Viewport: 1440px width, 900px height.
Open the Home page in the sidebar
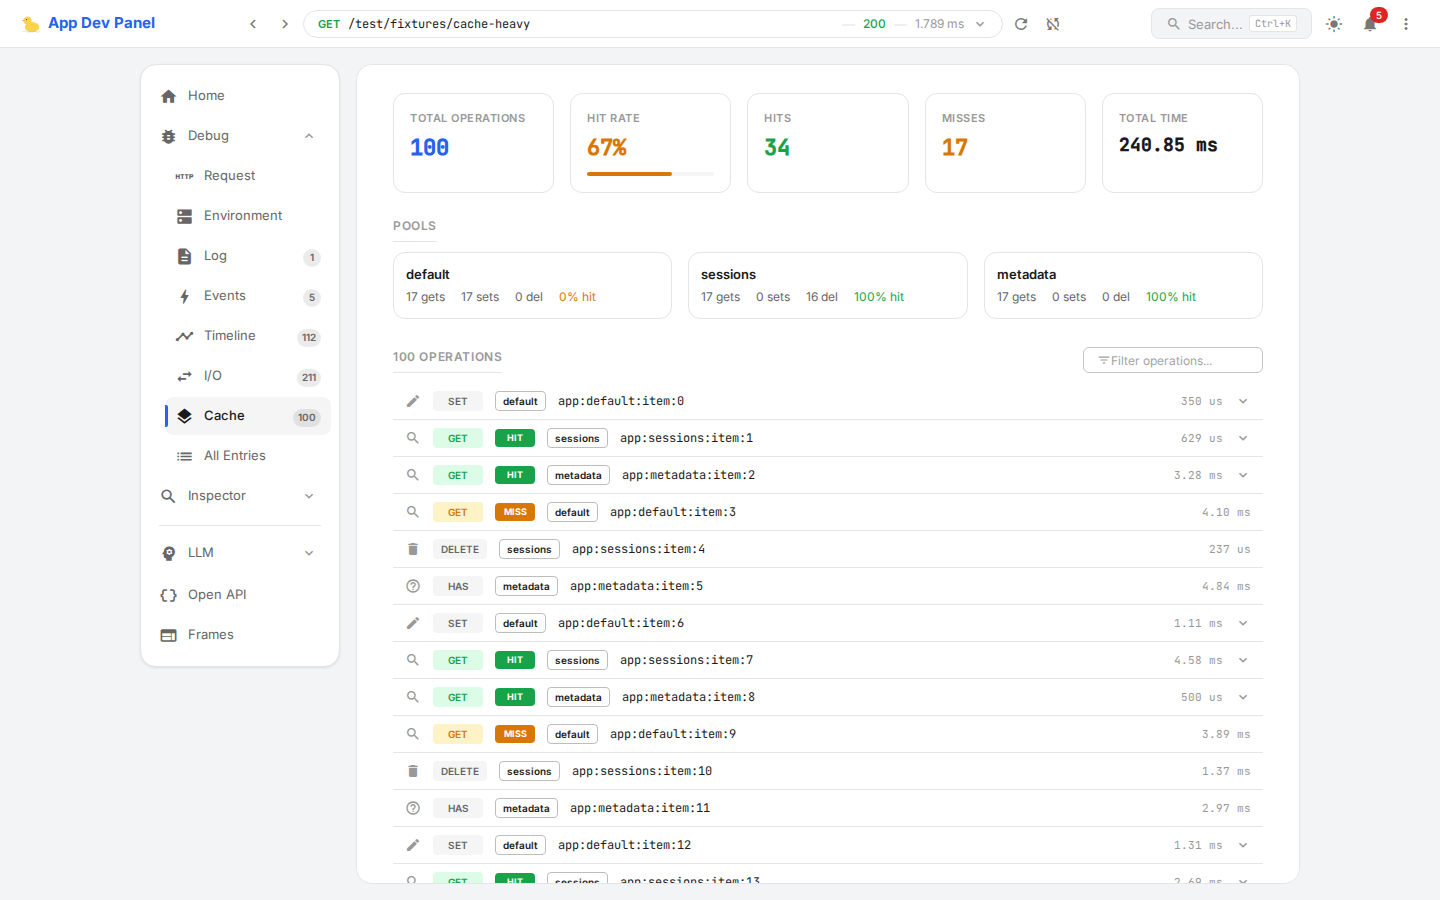206,96
